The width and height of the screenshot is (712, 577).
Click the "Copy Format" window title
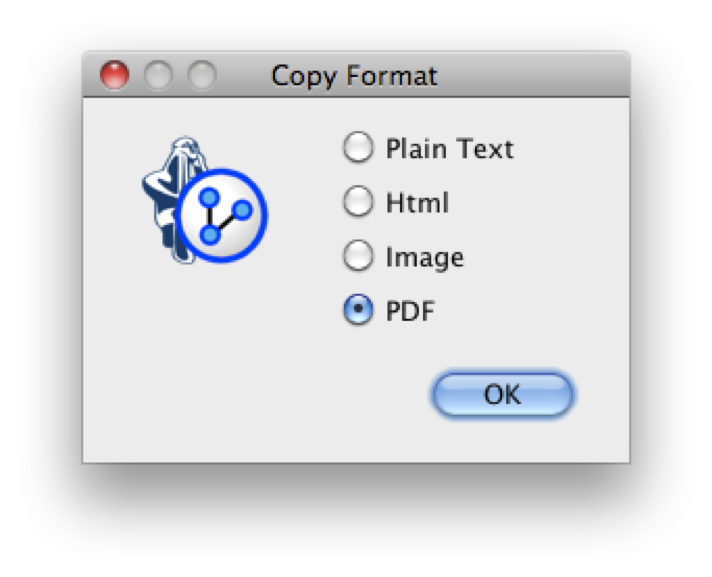354,76
